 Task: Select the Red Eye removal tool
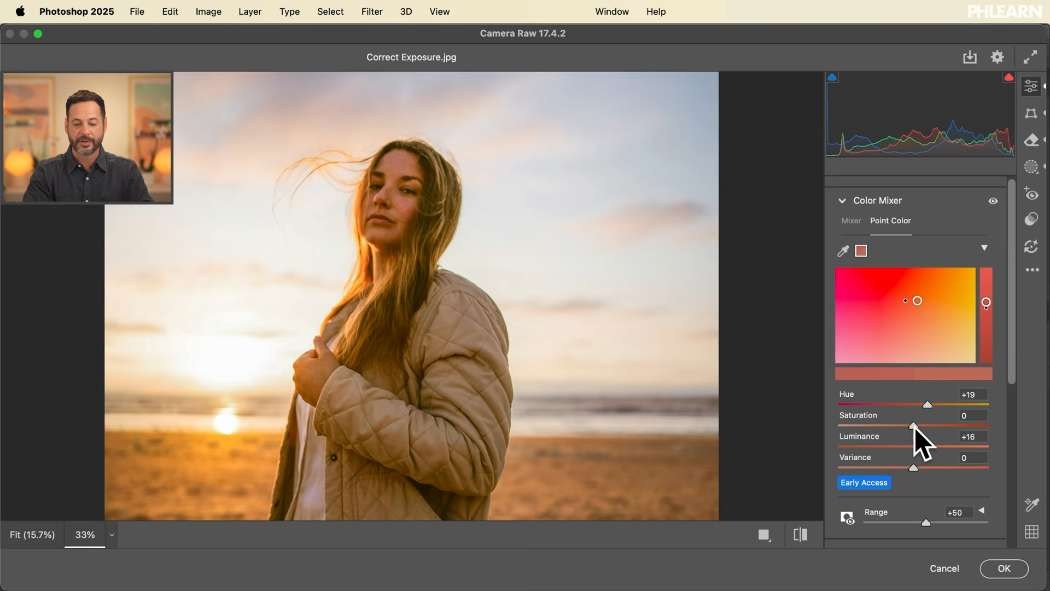[1031, 193]
